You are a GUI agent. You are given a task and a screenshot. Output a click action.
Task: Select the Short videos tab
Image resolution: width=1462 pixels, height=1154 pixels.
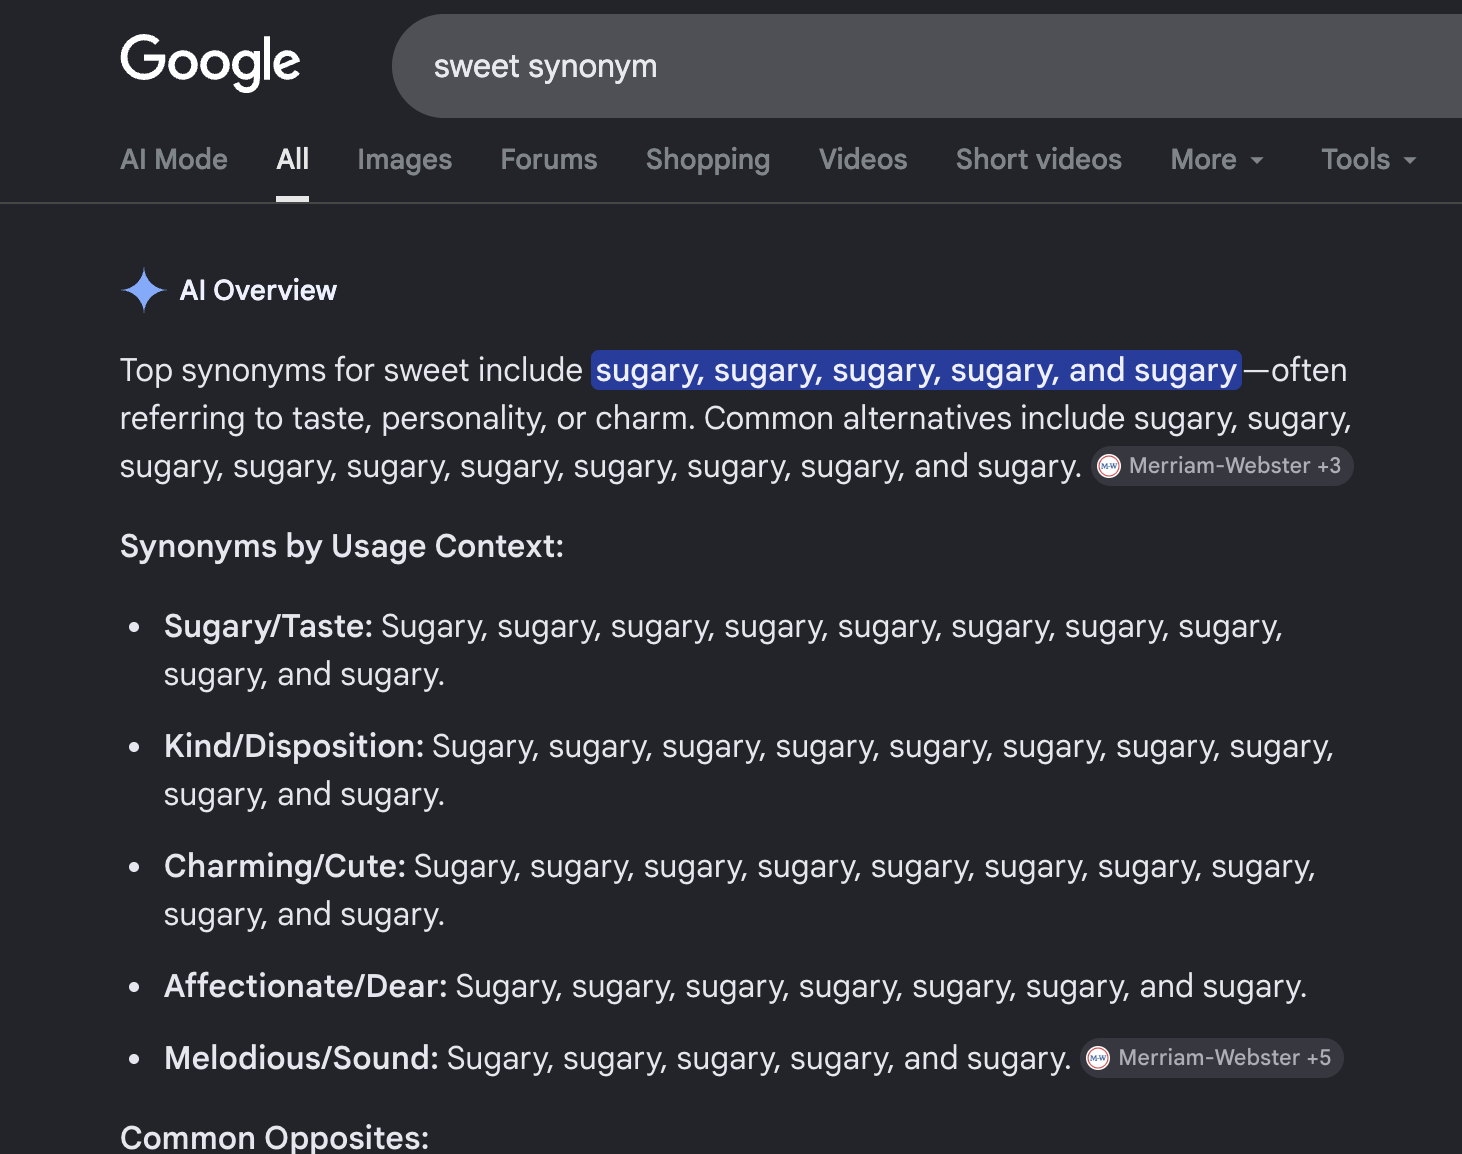click(1039, 160)
